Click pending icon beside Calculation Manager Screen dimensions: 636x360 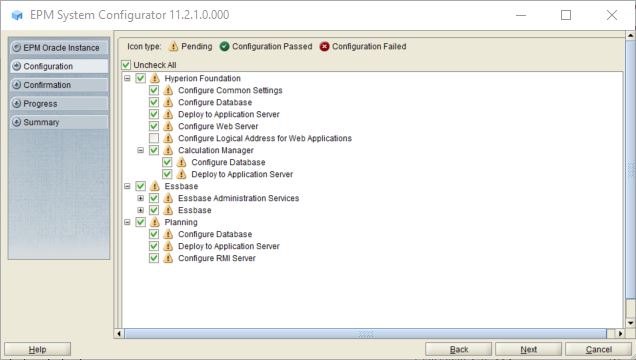pos(168,150)
